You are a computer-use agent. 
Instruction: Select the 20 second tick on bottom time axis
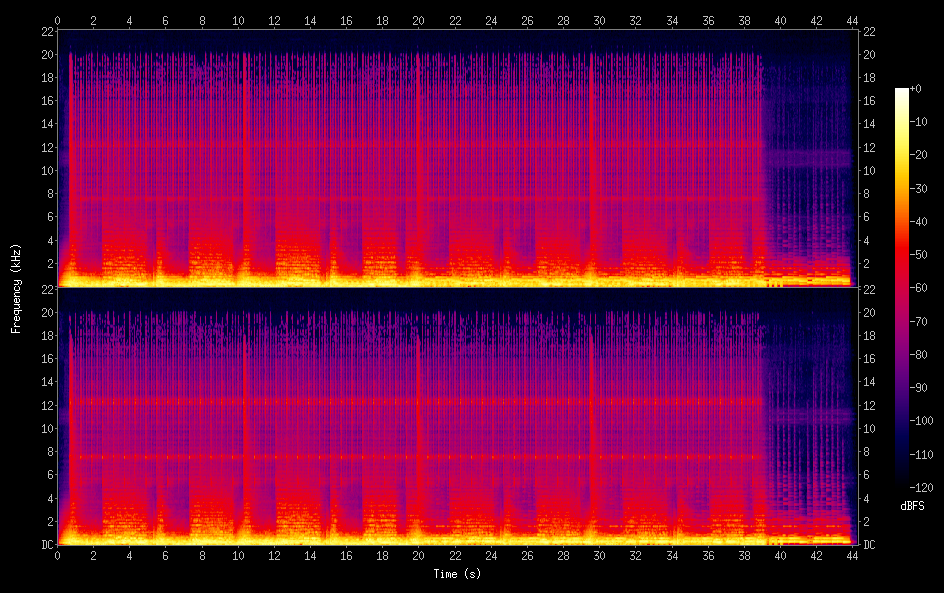coord(419,554)
